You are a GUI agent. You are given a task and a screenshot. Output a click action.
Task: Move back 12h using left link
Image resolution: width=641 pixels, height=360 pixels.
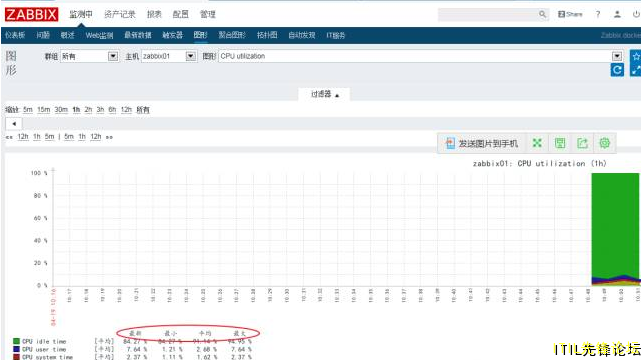[23, 137]
